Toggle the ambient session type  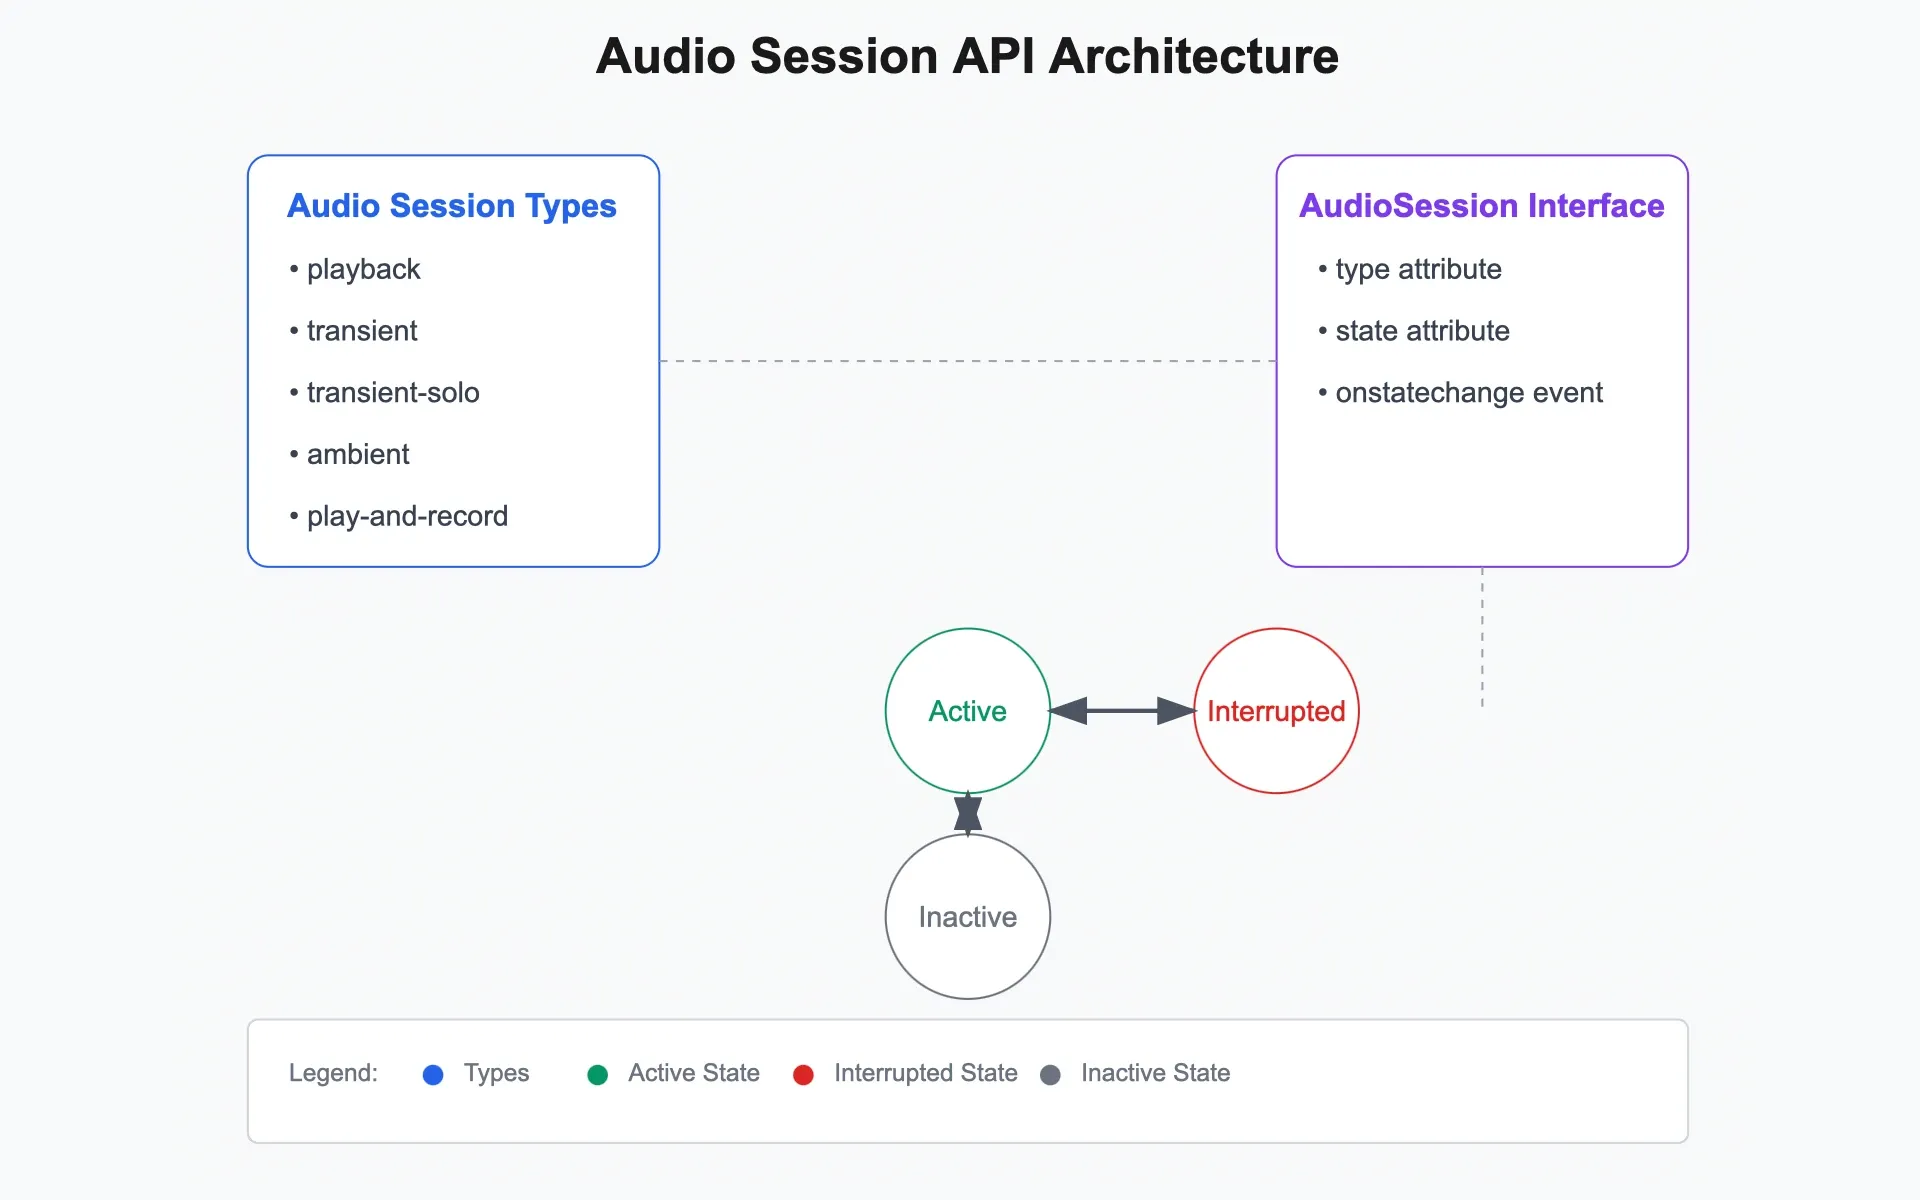coord(357,454)
